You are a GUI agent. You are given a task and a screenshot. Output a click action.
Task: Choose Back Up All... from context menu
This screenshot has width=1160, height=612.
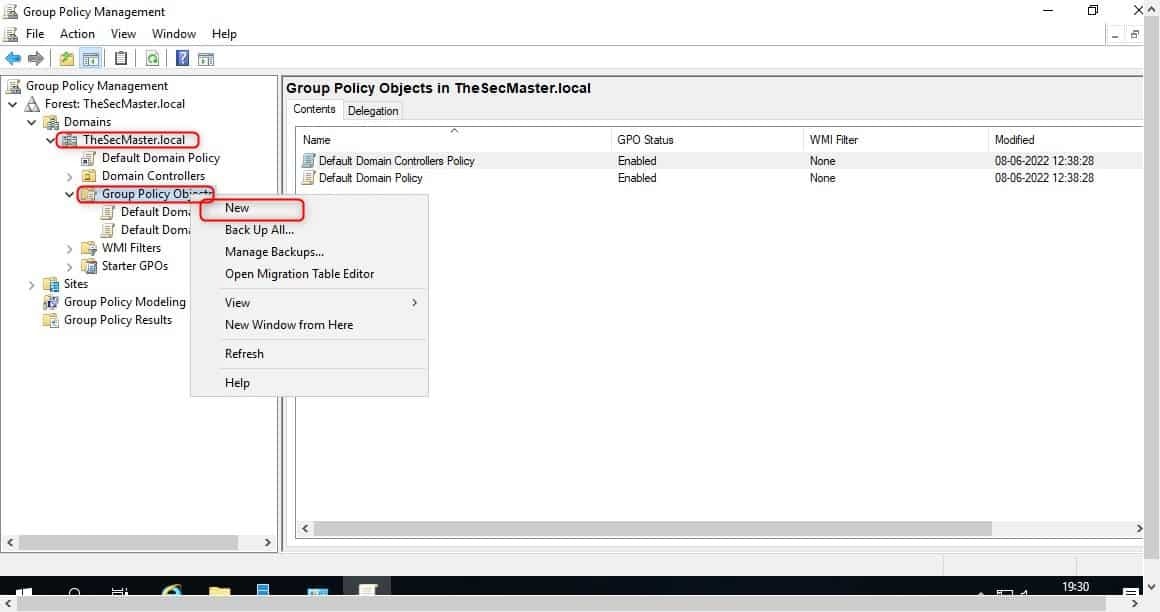pyautogui.click(x=309, y=230)
